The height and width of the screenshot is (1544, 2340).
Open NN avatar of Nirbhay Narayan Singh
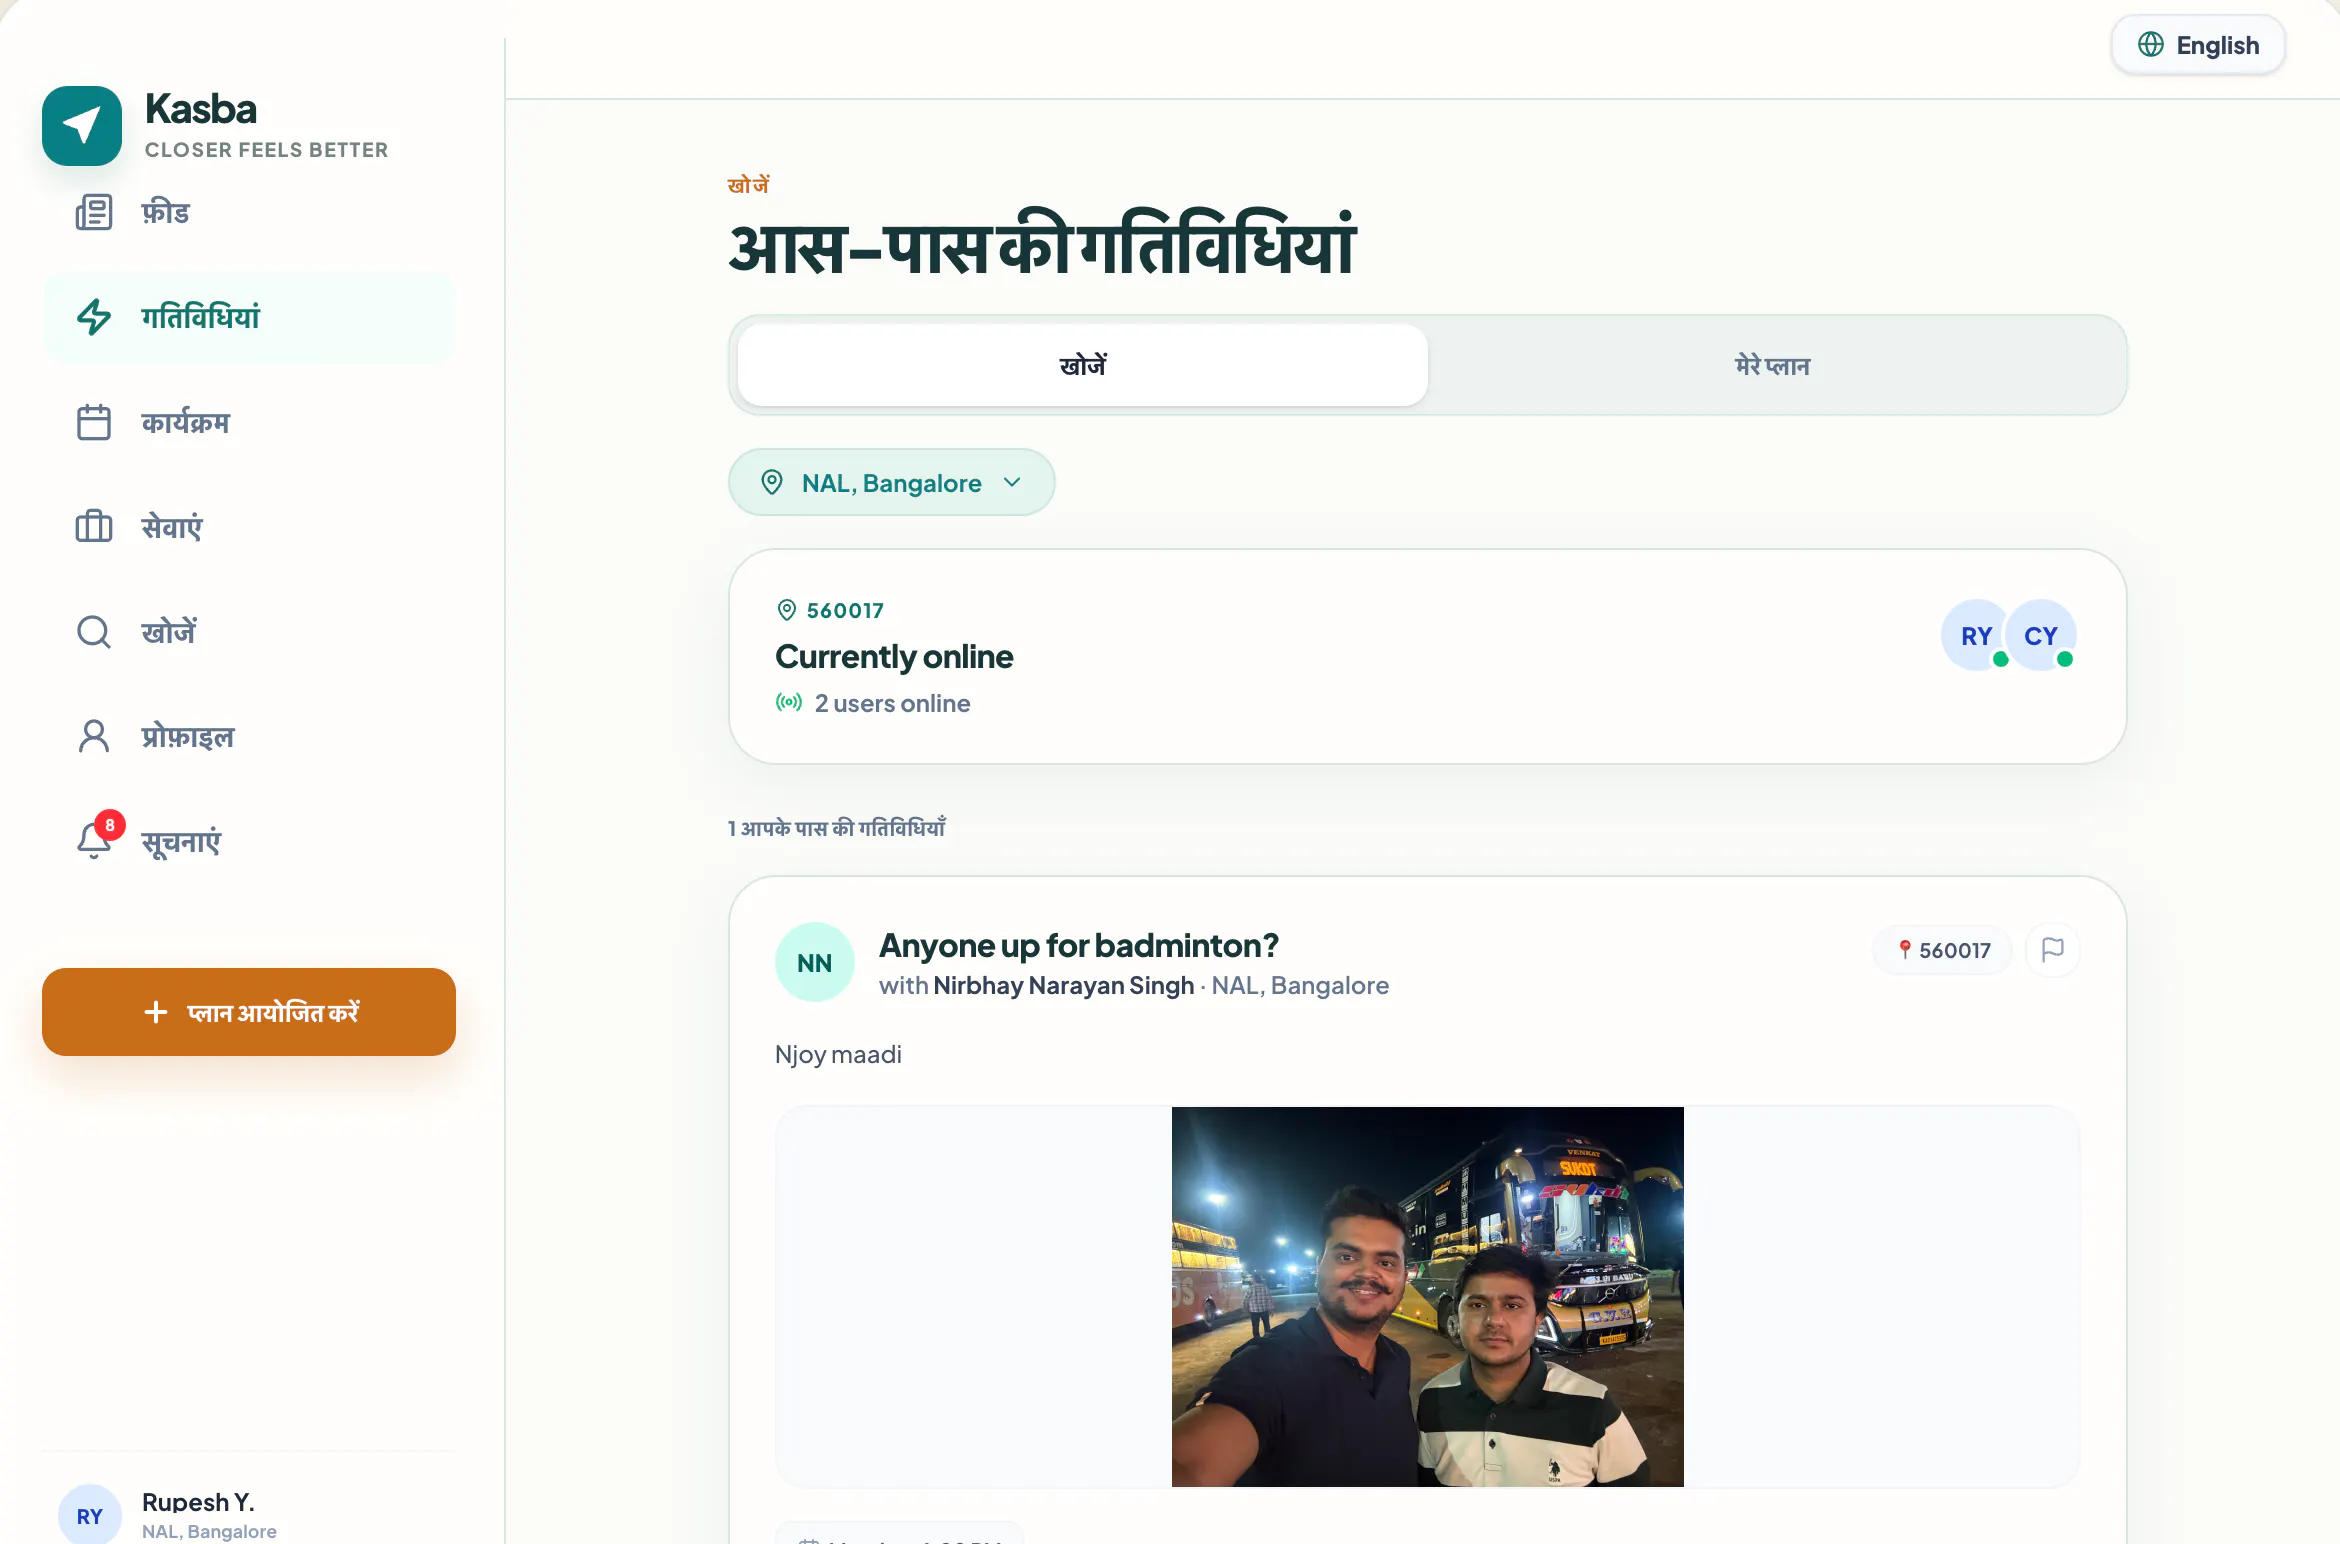(x=815, y=962)
